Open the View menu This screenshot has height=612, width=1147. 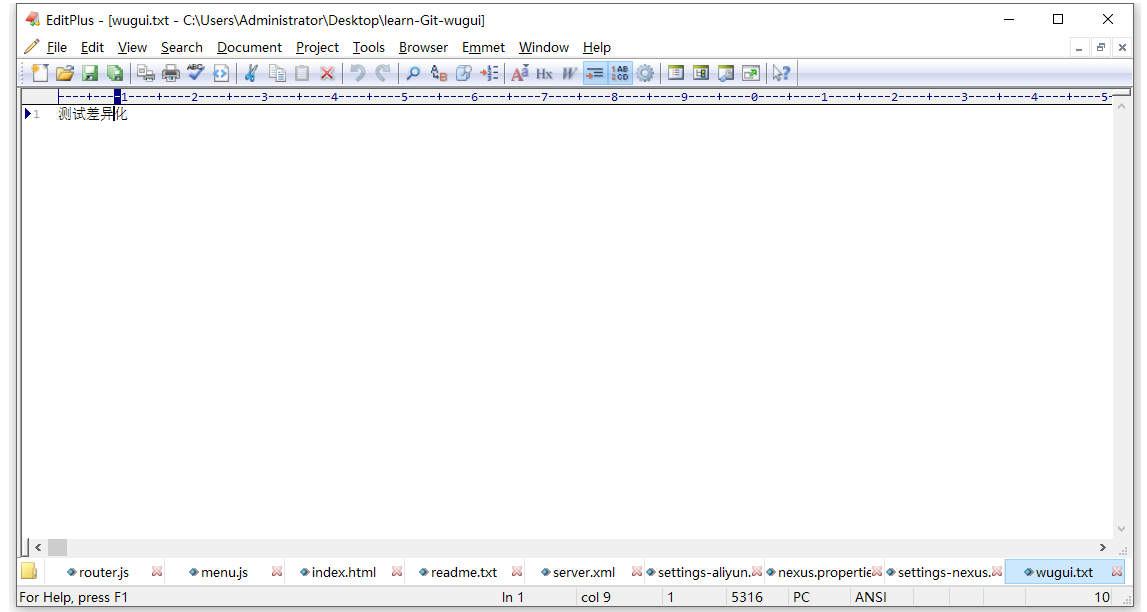(132, 48)
